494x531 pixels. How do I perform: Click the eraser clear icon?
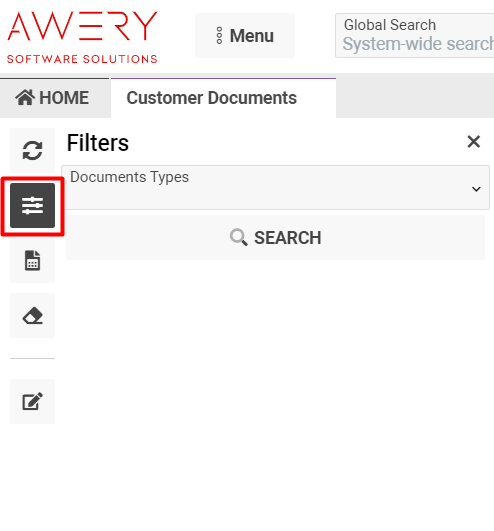point(33,315)
